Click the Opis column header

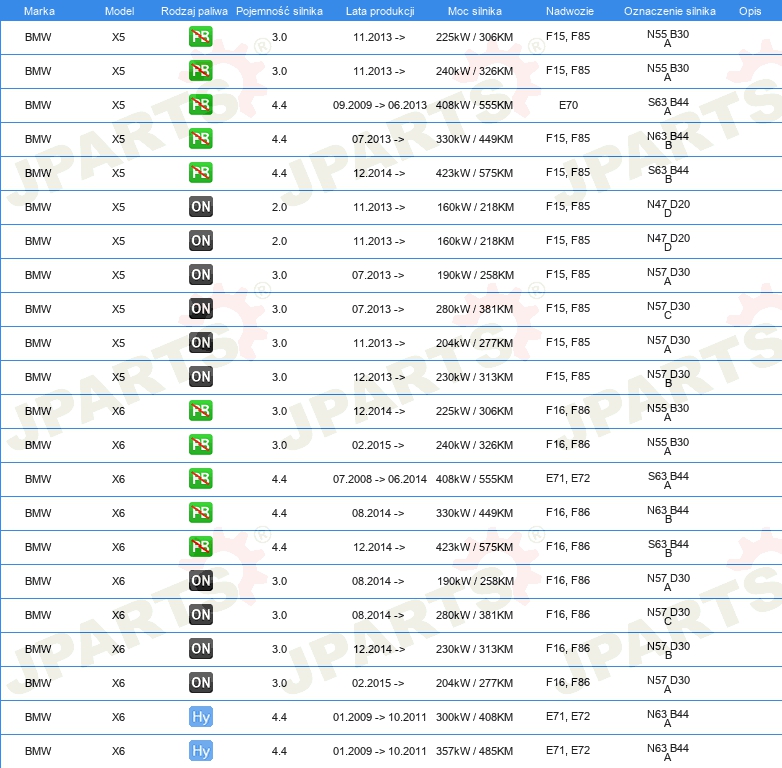point(749,11)
